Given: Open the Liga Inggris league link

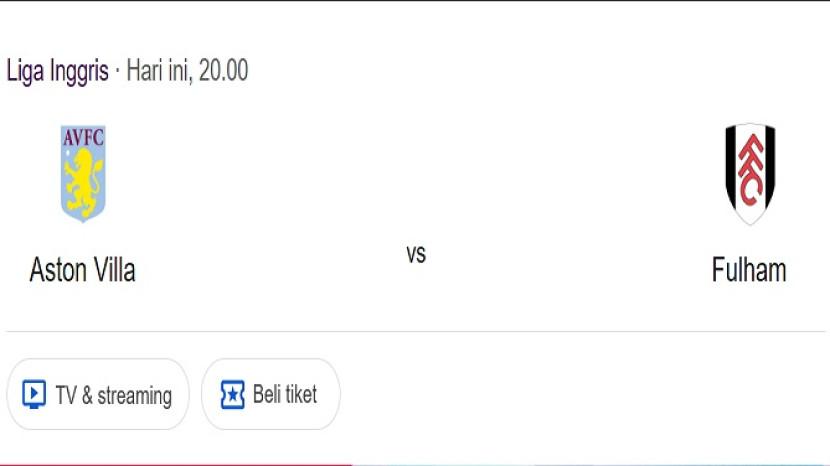Looking at the screenshot, I should point(57,72).
